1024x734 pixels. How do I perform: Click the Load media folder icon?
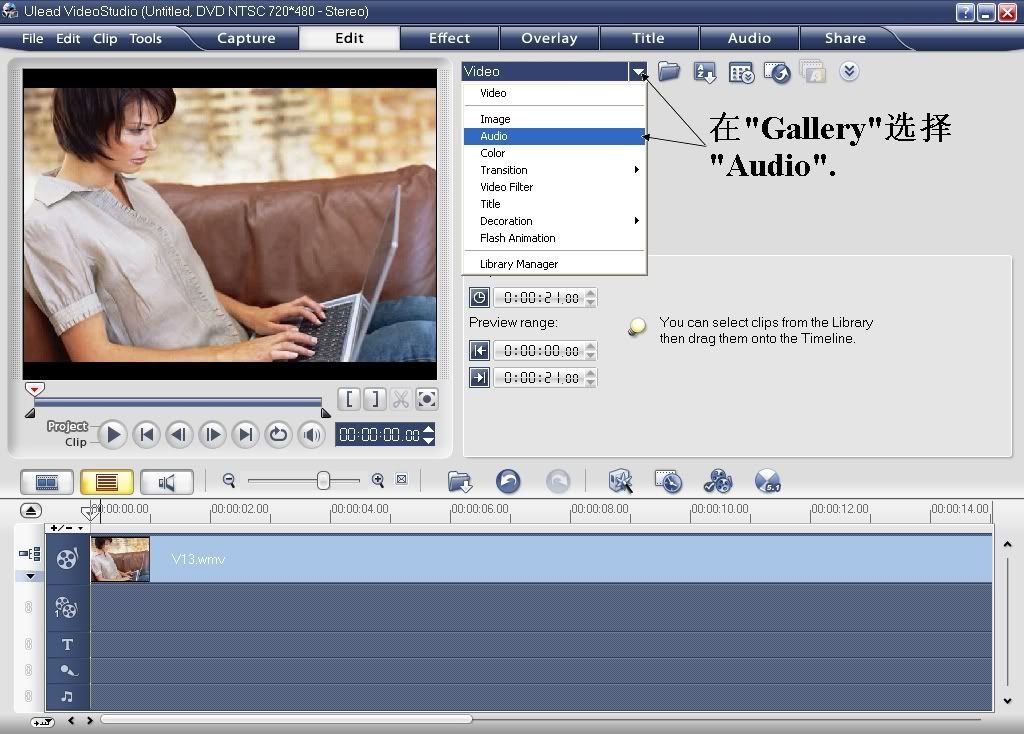pos(669,72)
